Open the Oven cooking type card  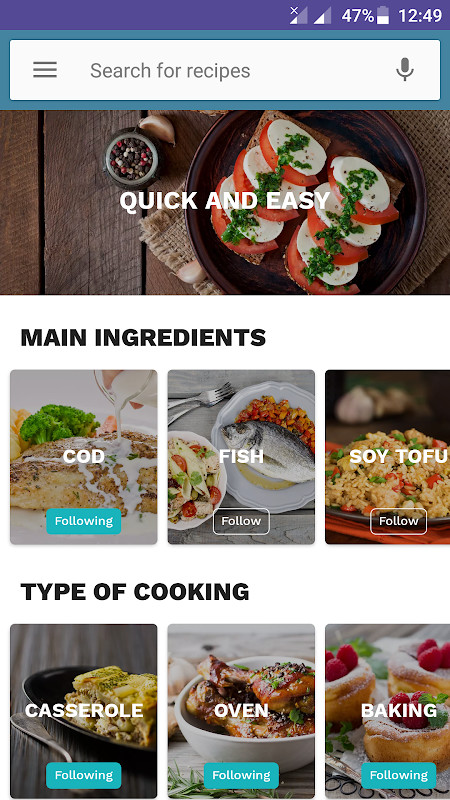tap(241, 711)
